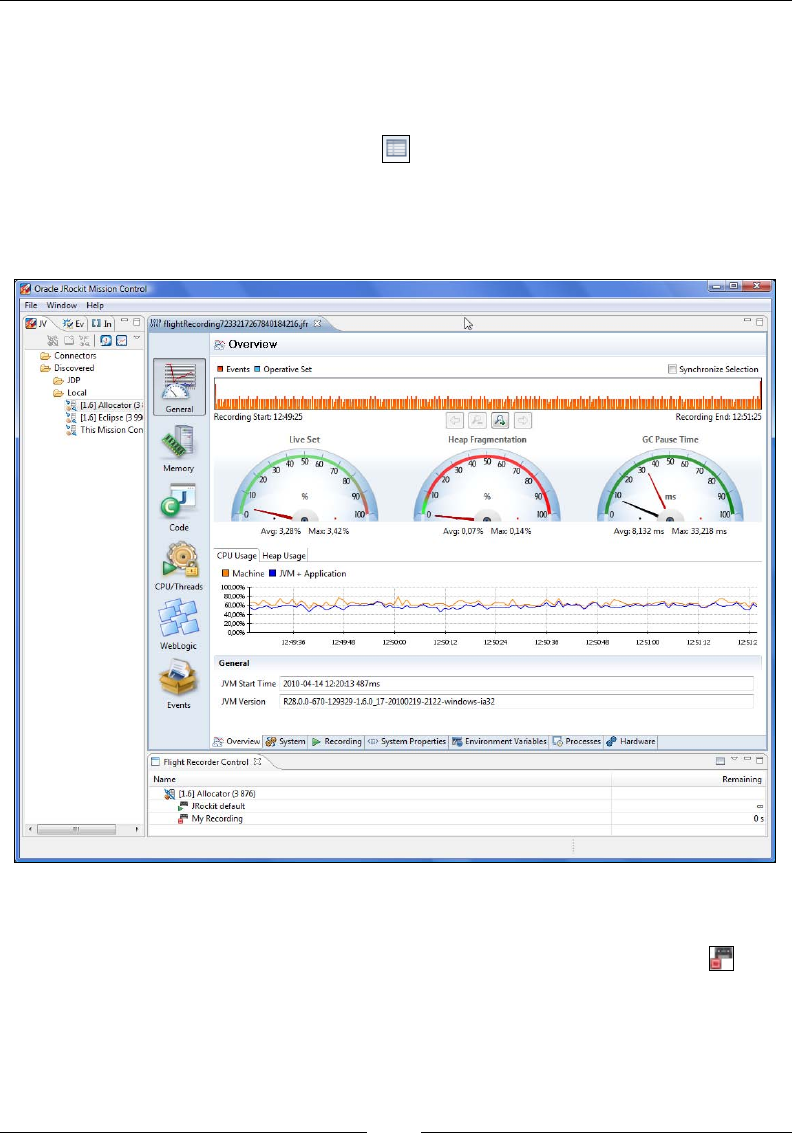Click the third toolbar icon in JVM Browser

click(85, 340)
